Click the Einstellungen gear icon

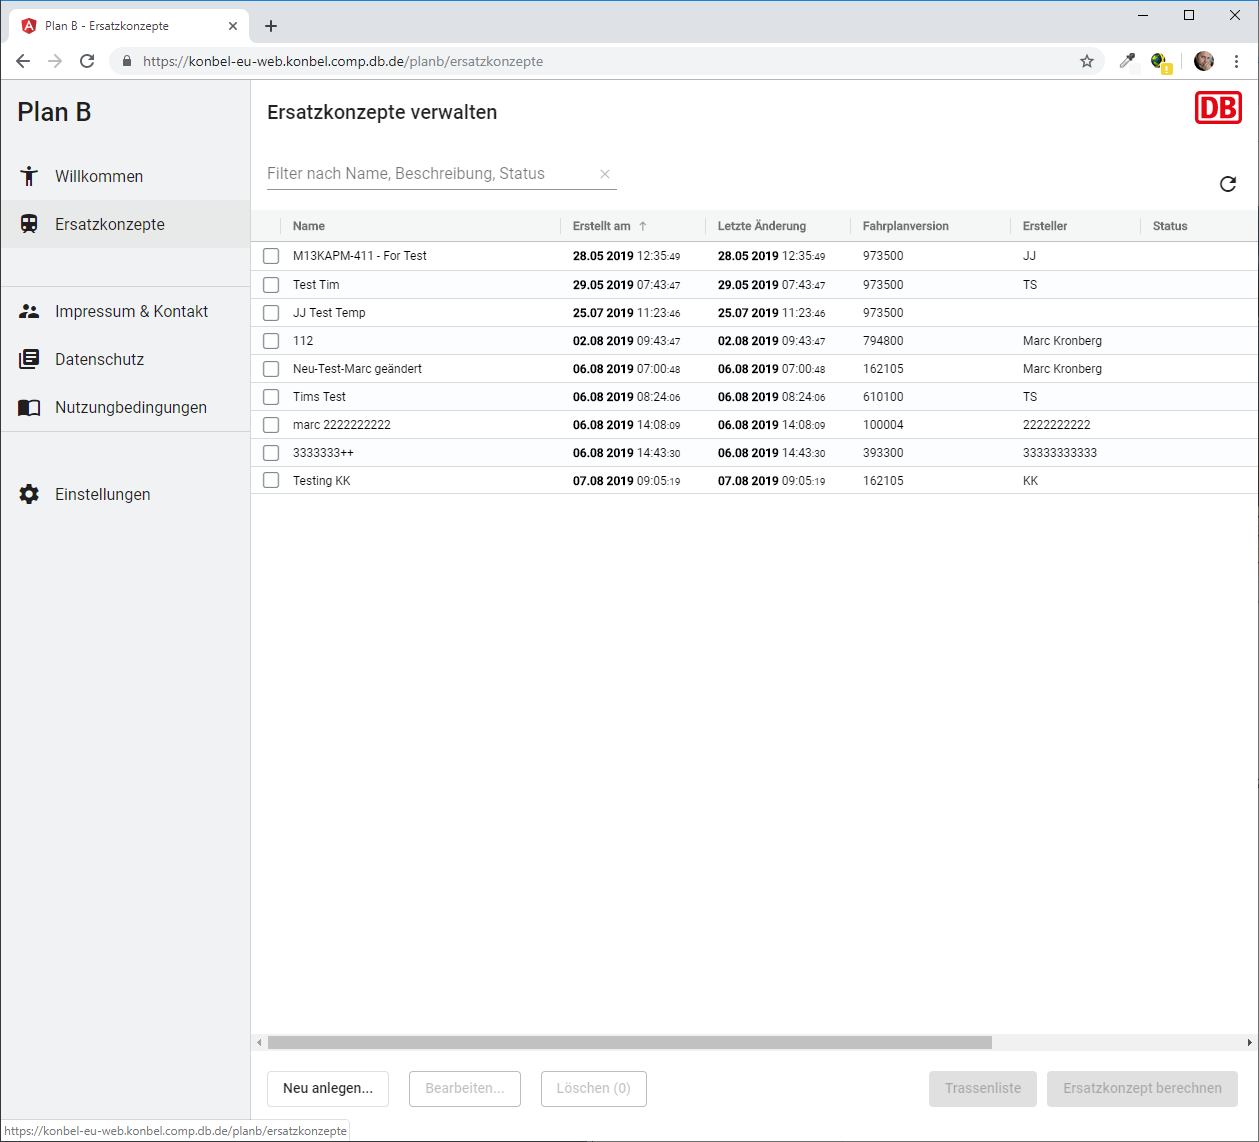point(29,494)
